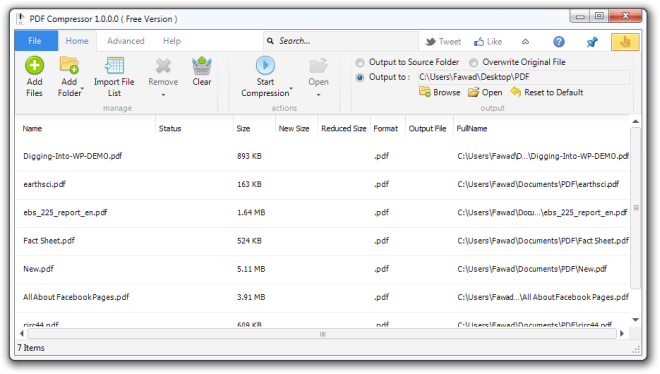
Task: Select Output to Source Folder option
Action: 360,63
